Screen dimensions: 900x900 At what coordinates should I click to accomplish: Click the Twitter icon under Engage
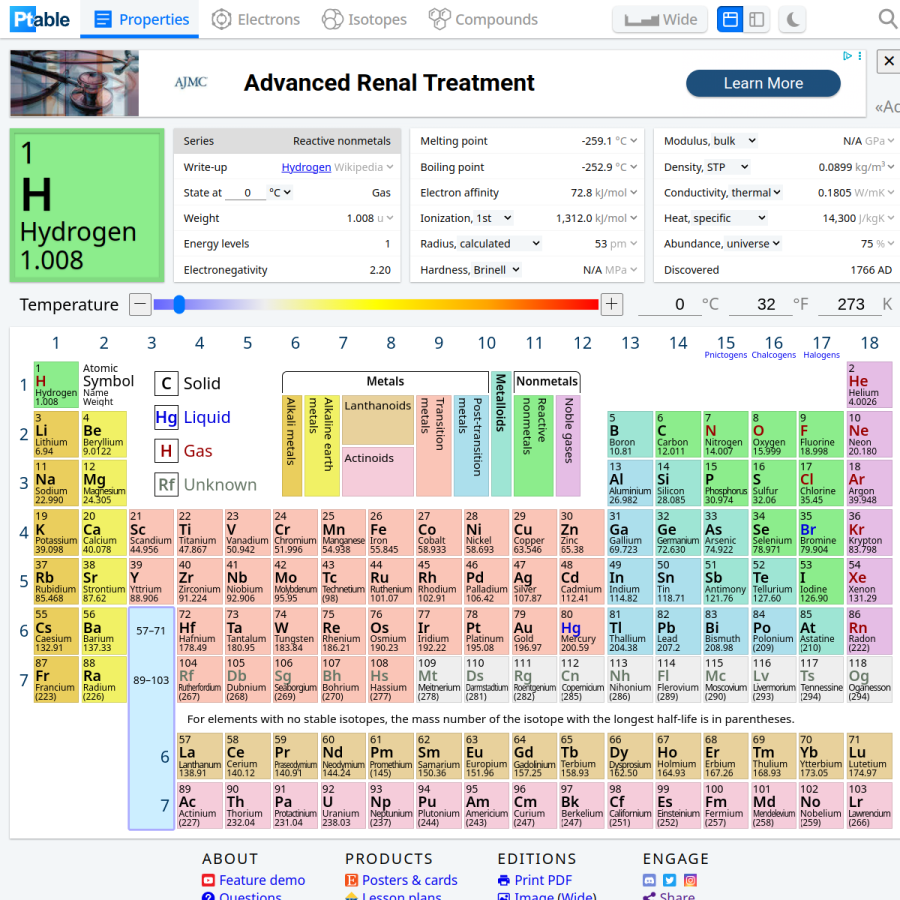tap(670, 880)
